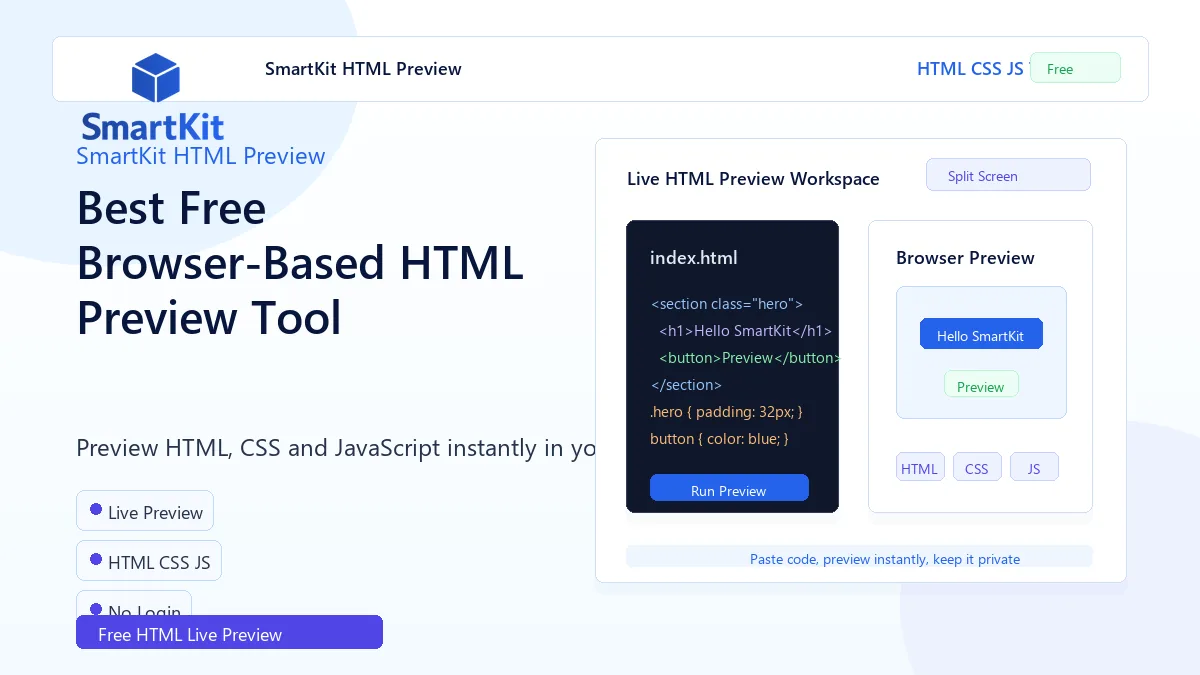Click the Split Screen button
Viewport: 1200px width, 675px height.
1008,175
